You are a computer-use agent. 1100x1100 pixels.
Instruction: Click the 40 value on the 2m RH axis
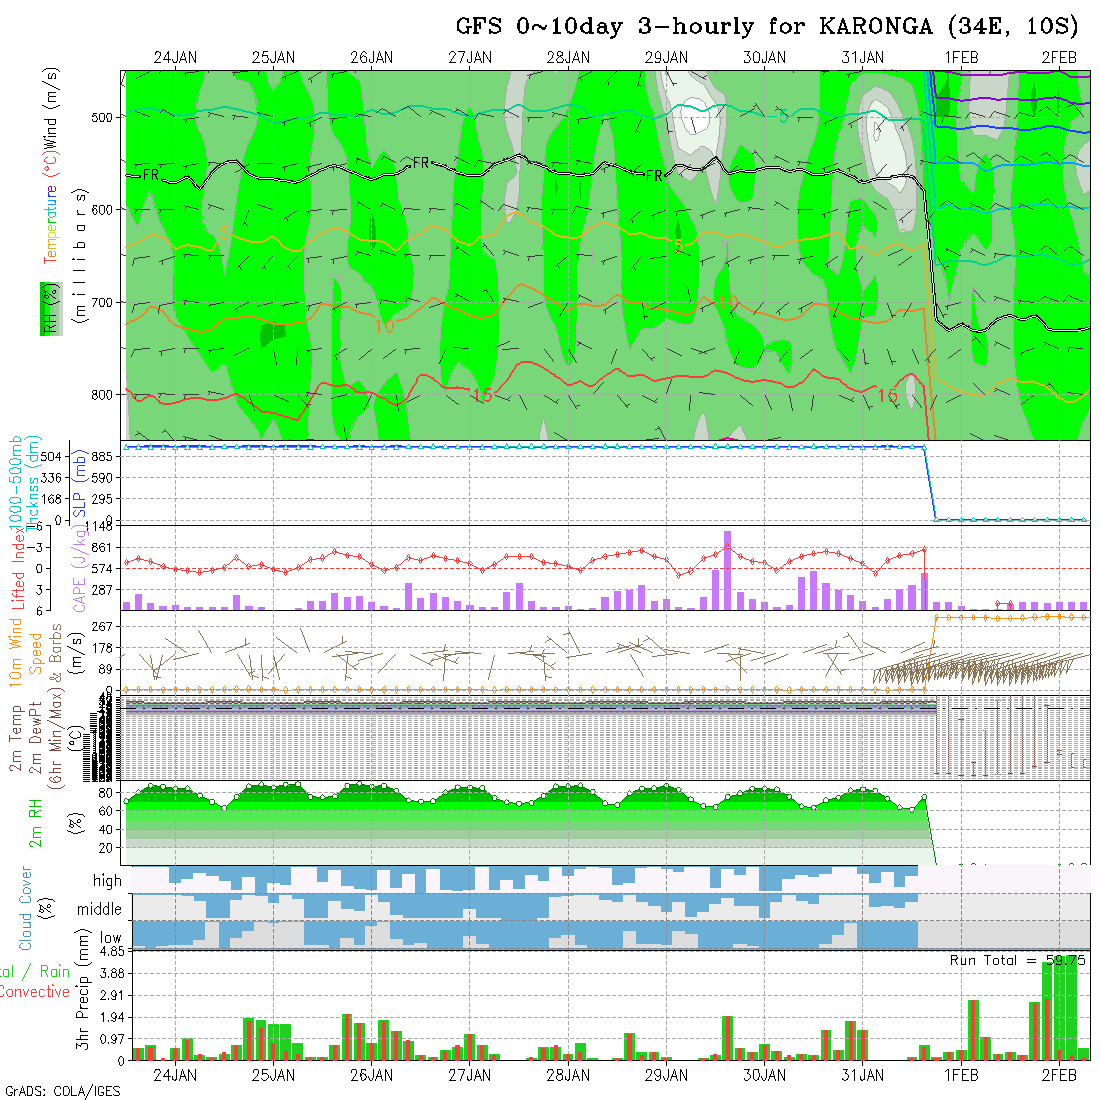[x=106, y=829]
